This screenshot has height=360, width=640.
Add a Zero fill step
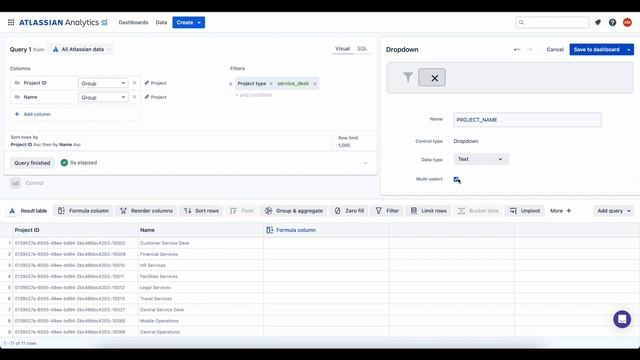click(349, 211)
